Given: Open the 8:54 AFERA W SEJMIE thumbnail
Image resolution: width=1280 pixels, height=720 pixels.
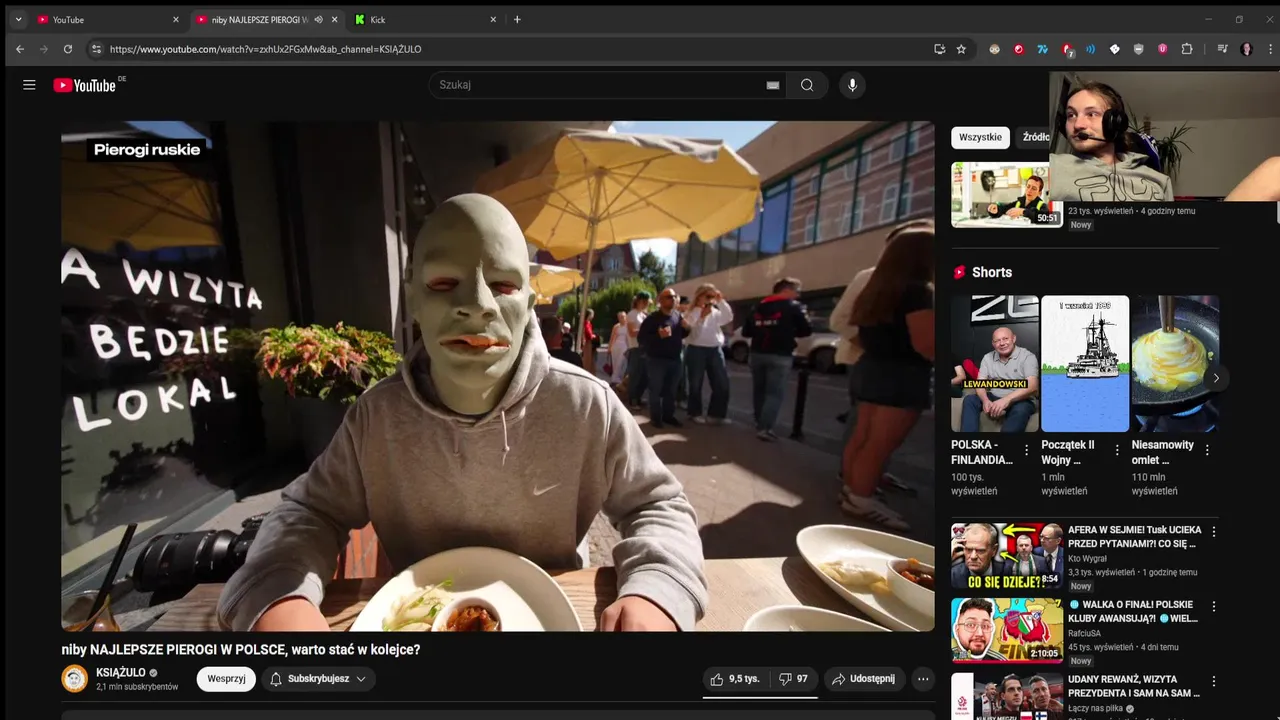Looking at the screenshot, I should click(x=1006, y=555).
